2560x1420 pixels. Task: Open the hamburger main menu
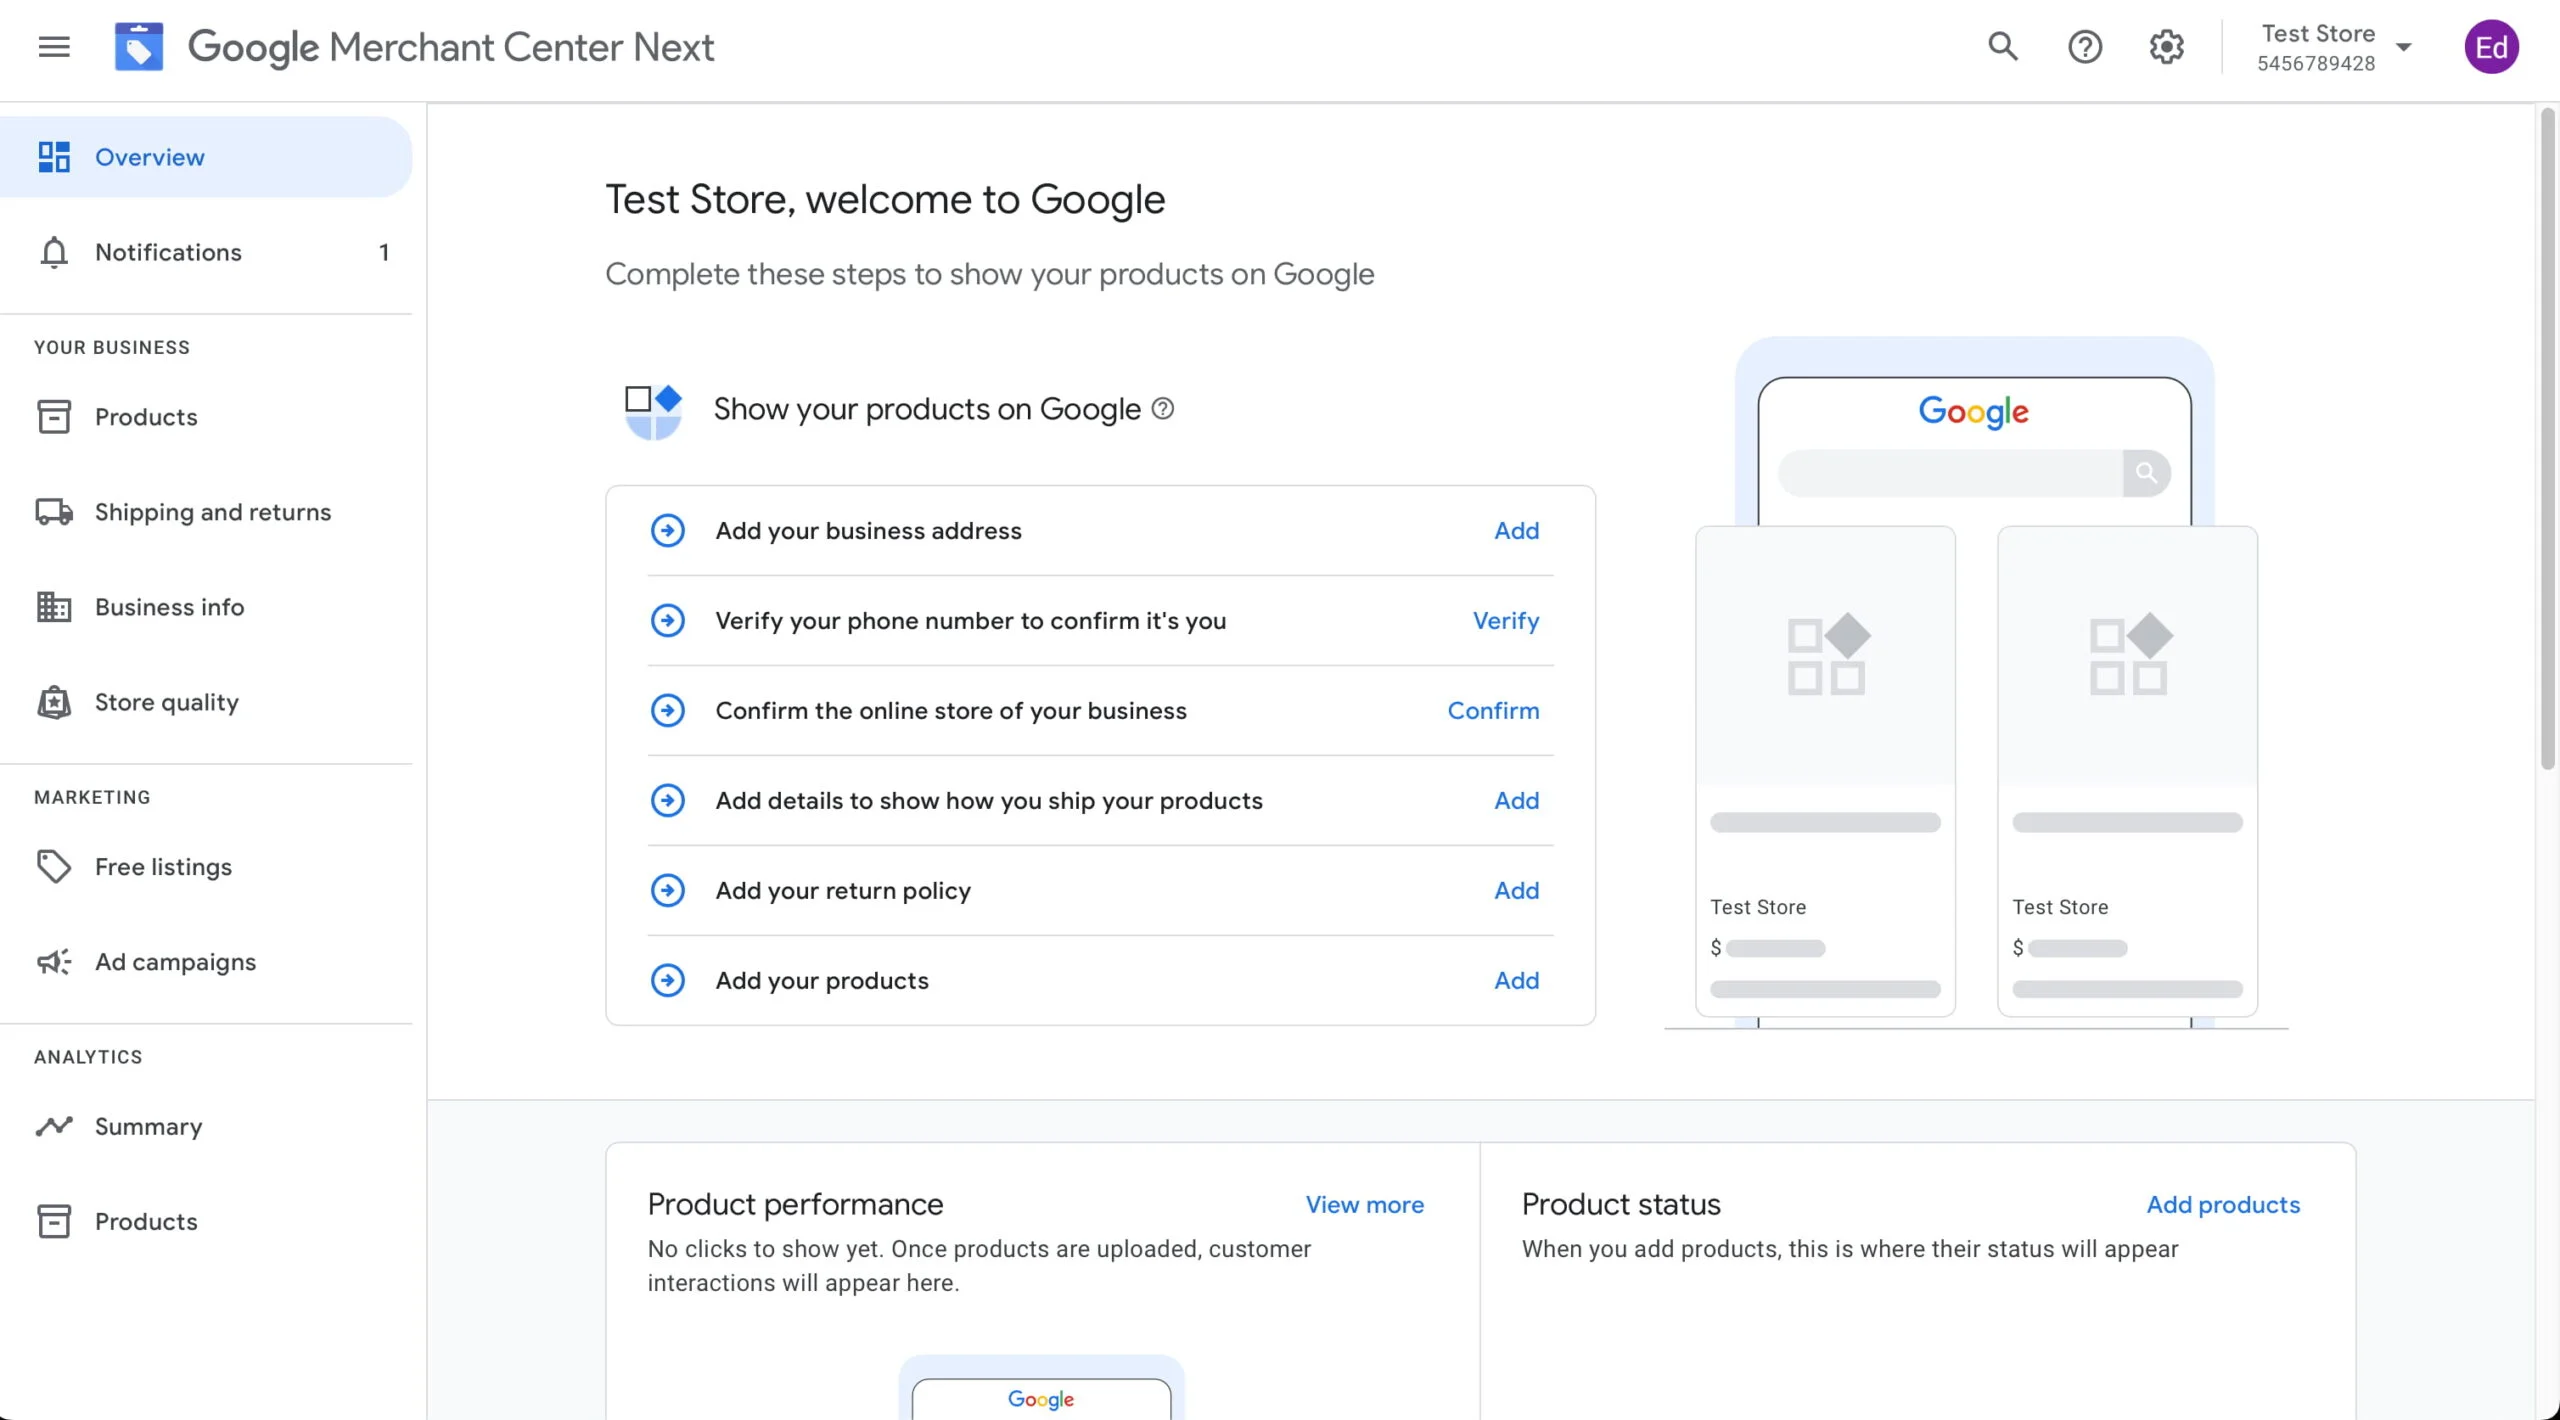(54, 47)
